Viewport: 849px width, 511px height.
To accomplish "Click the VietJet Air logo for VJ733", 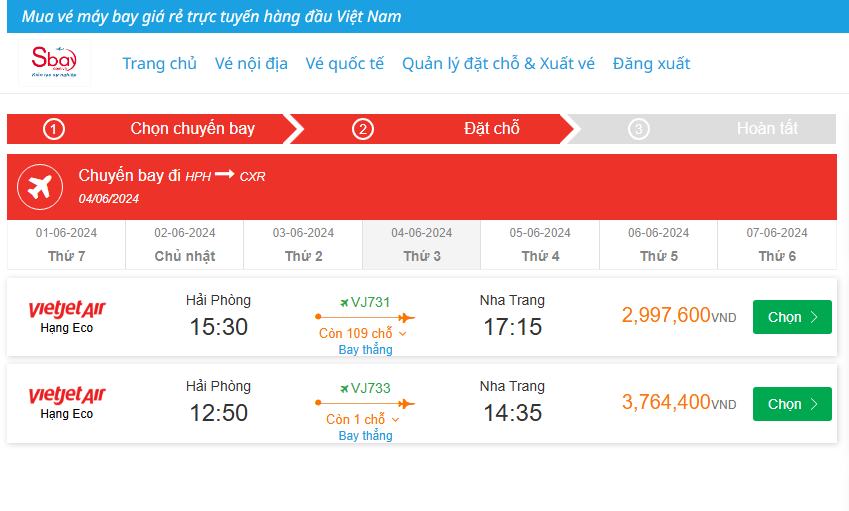I will click(x=67, y=395).
